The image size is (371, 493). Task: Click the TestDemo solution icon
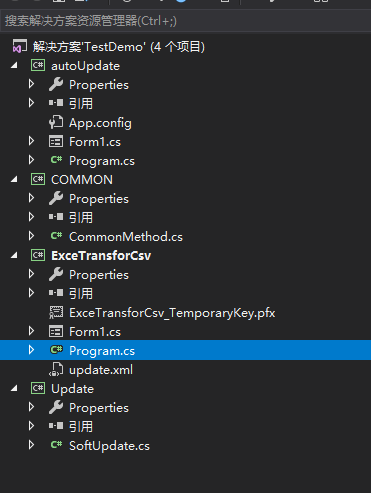(x=19, y=46)
